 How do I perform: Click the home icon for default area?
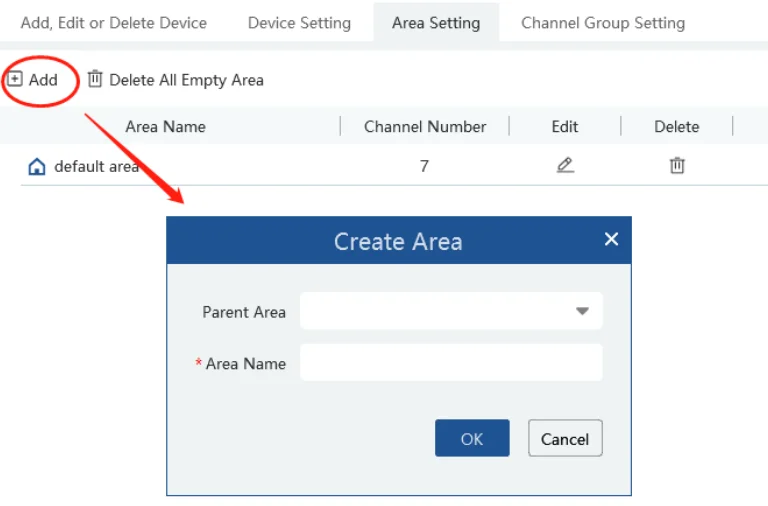click(37, 167)
